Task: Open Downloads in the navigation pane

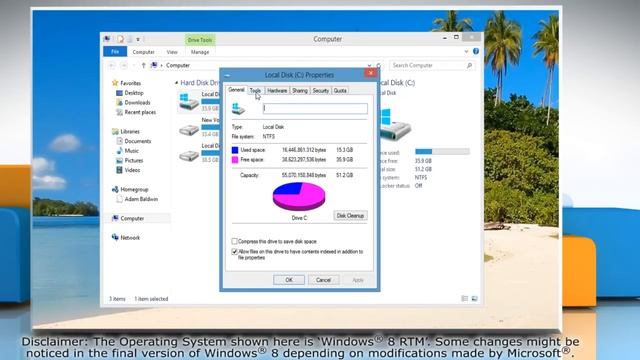Action: click(x=137, y=102)
